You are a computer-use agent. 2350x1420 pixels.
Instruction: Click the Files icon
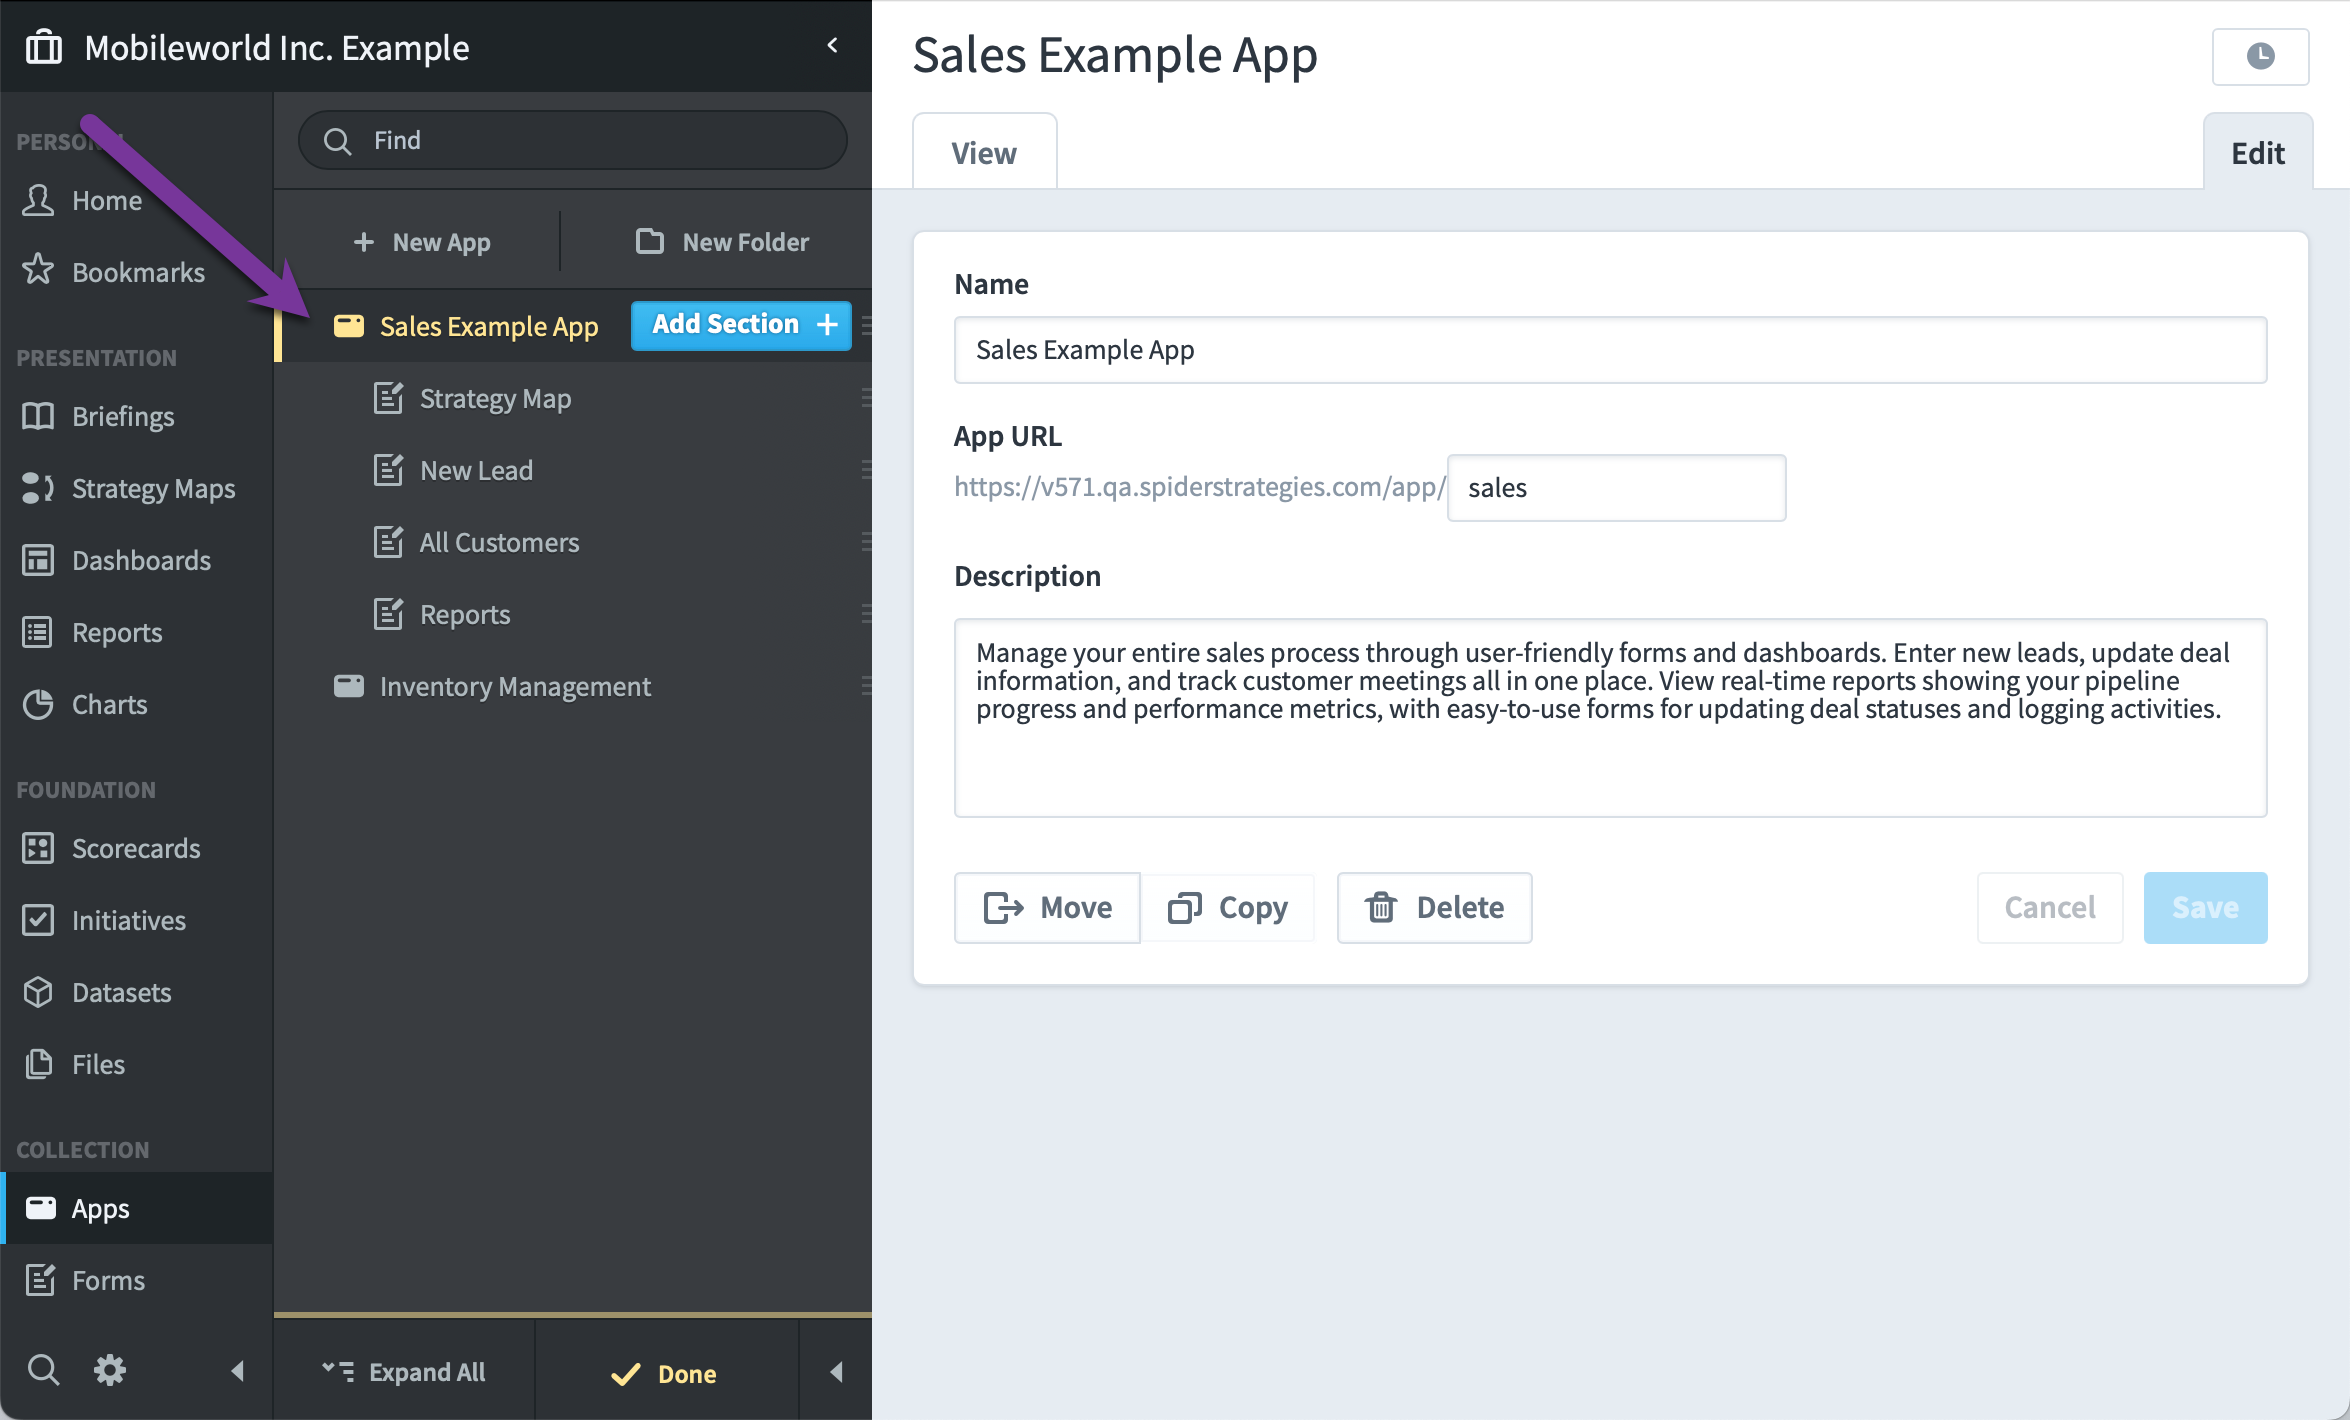[x=38, y=1064]
